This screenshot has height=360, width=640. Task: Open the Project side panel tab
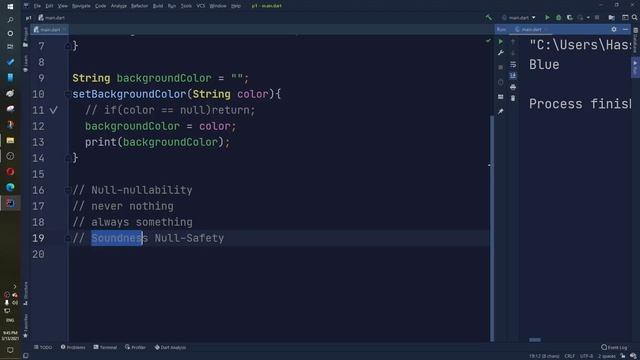(x=26, y=37)
